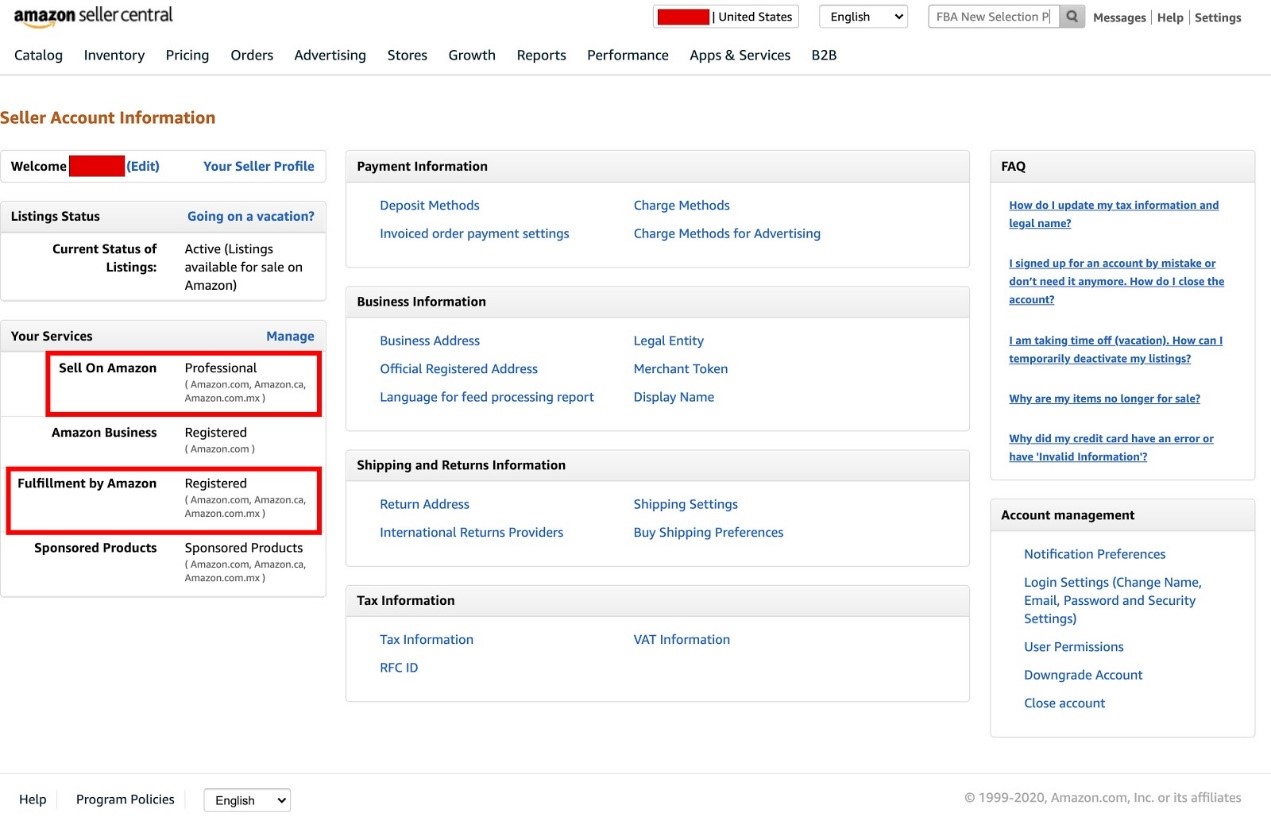Open FAQ about items no longer for sale
The image size is (1271, 832).
point(1104,398)
